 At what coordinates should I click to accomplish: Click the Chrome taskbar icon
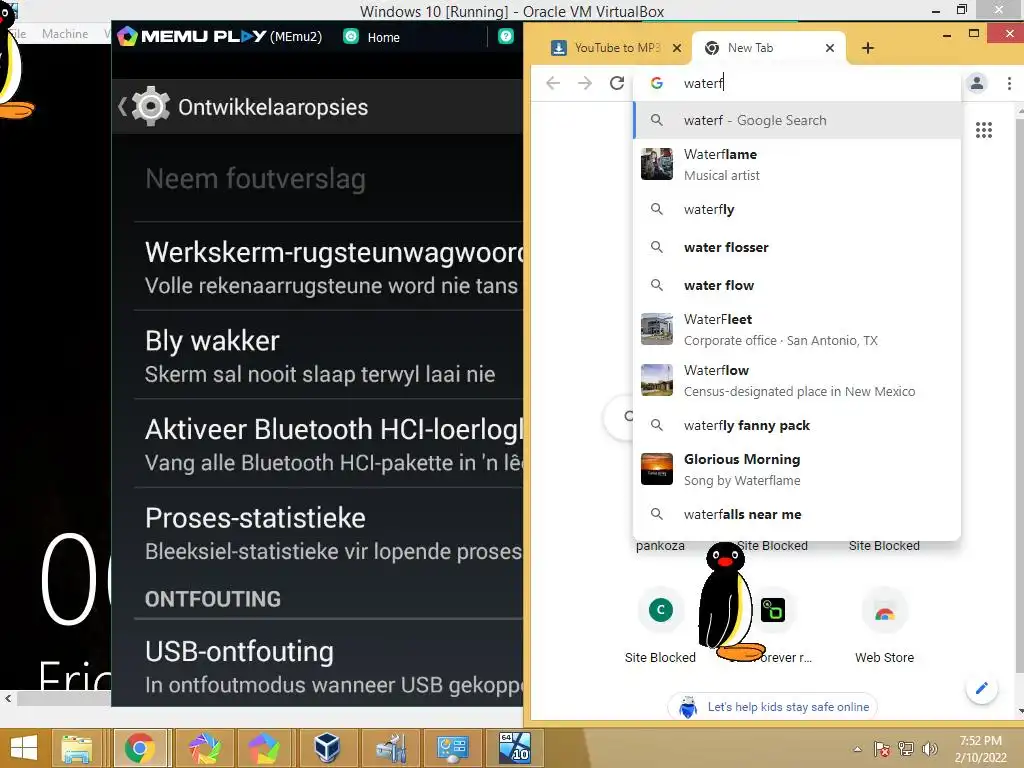click(140, 748)
